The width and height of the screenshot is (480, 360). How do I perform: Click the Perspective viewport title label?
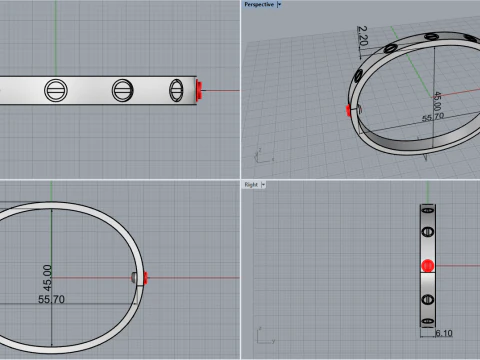259,4
